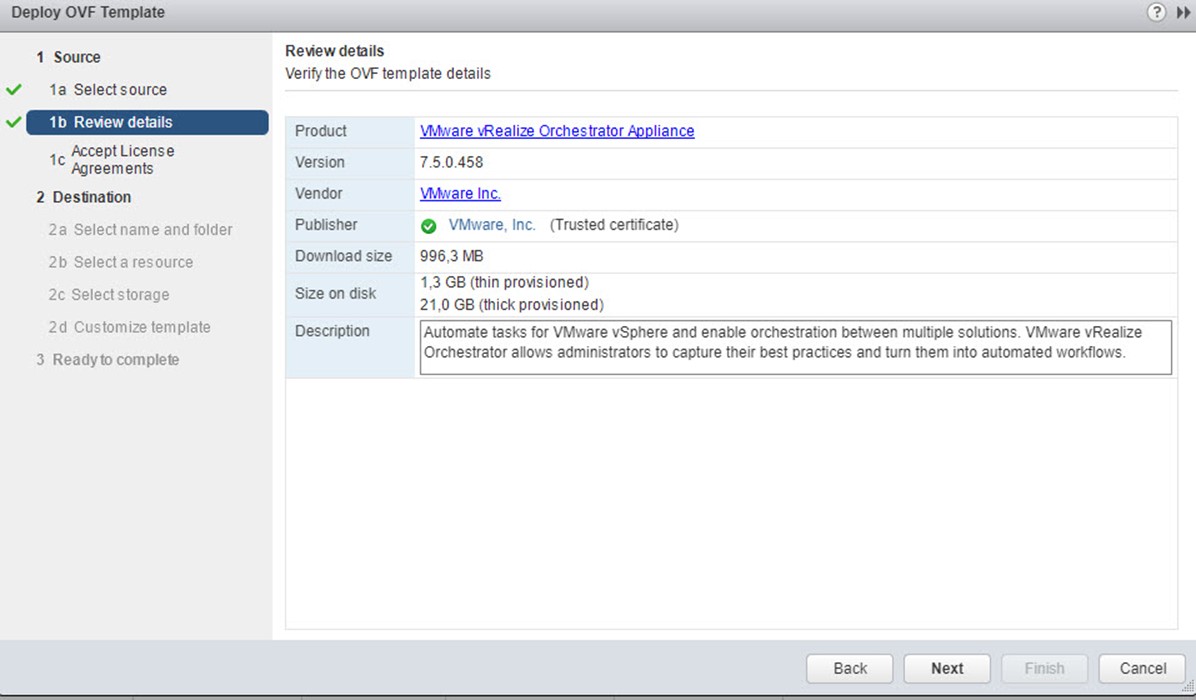Click the (Trusted certificate) text
Viewport: 1196px width, 700px height.
click(614, 225)
